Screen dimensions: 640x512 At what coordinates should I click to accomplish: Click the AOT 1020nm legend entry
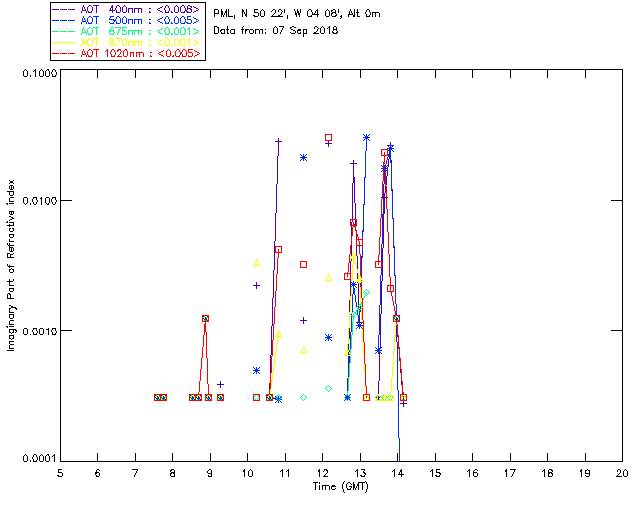point(127,53)
